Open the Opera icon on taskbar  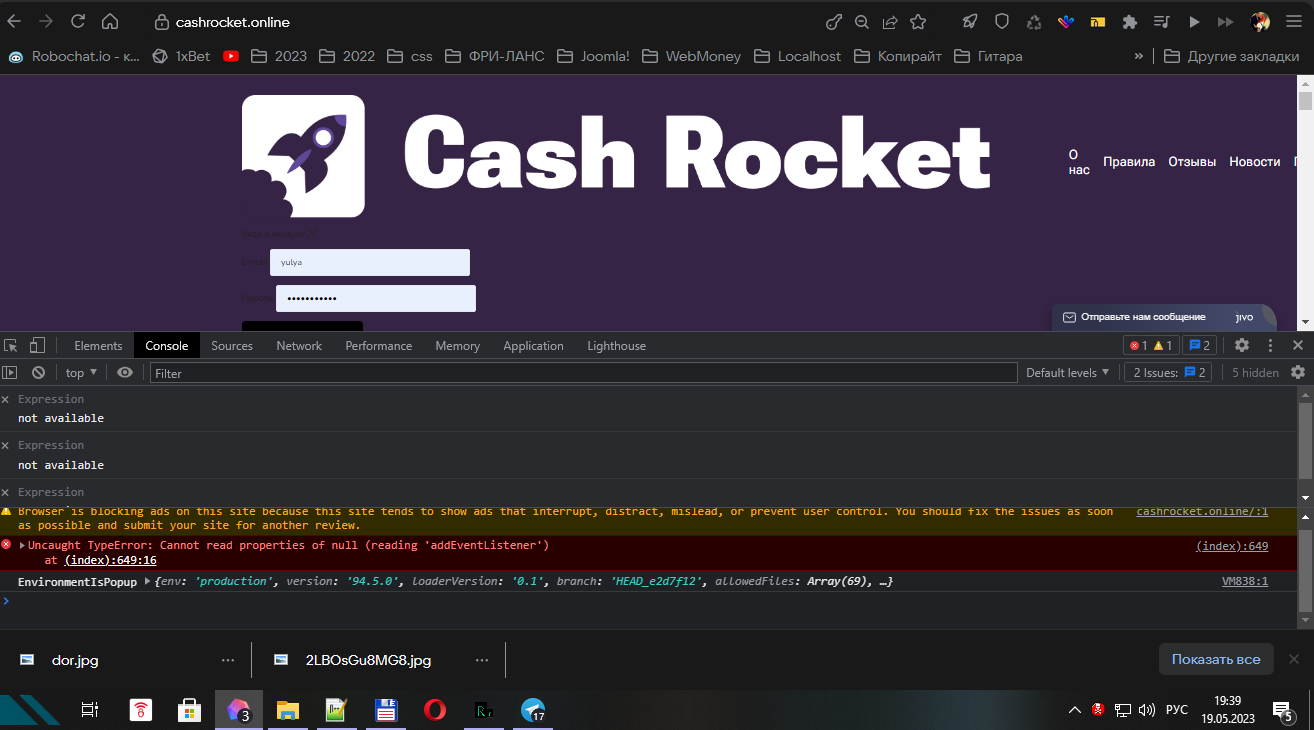click(435, 710)
